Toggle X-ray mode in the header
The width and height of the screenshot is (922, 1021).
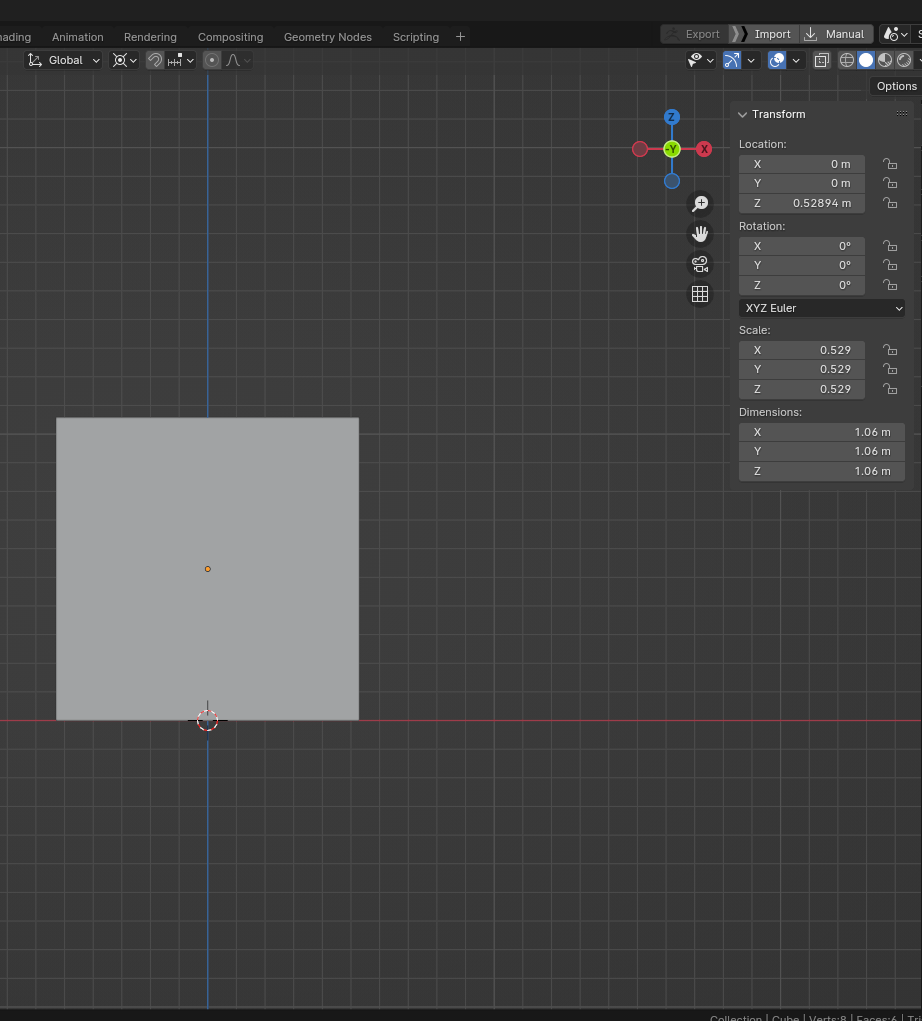821,60
